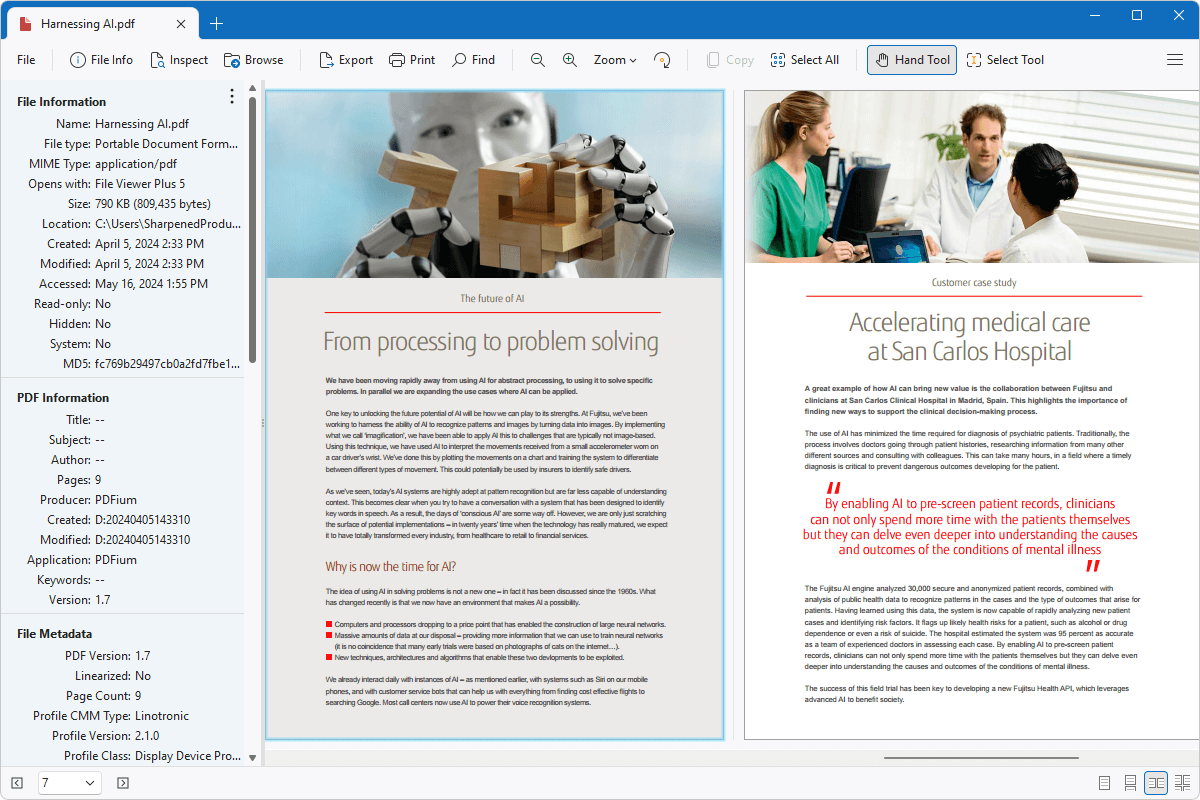Click the San Carlos Hospital page

click(972, 414)
